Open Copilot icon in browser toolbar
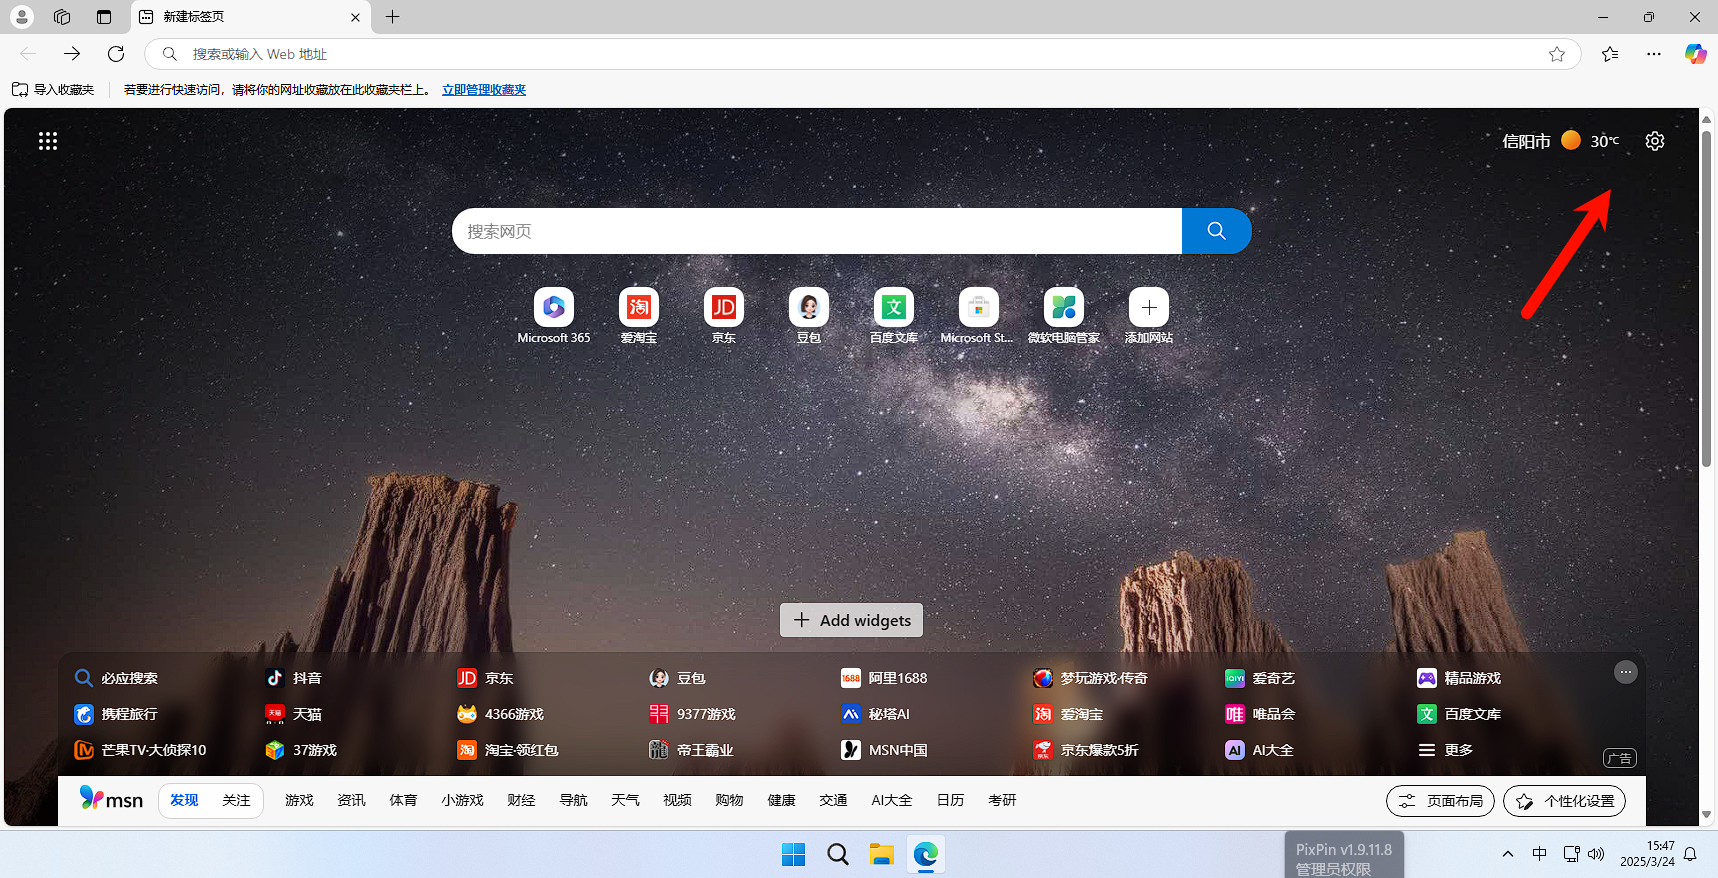Viewport: 1718px width, 878px height. (x=1695, y=54)
